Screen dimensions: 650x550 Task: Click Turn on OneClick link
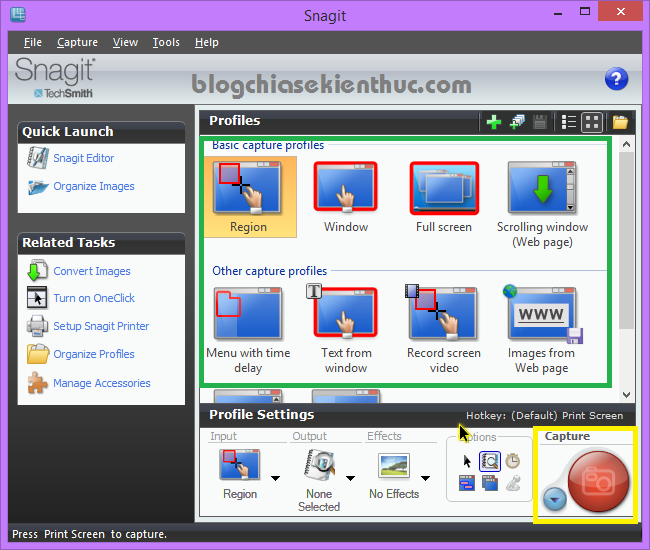pos(94,298)
